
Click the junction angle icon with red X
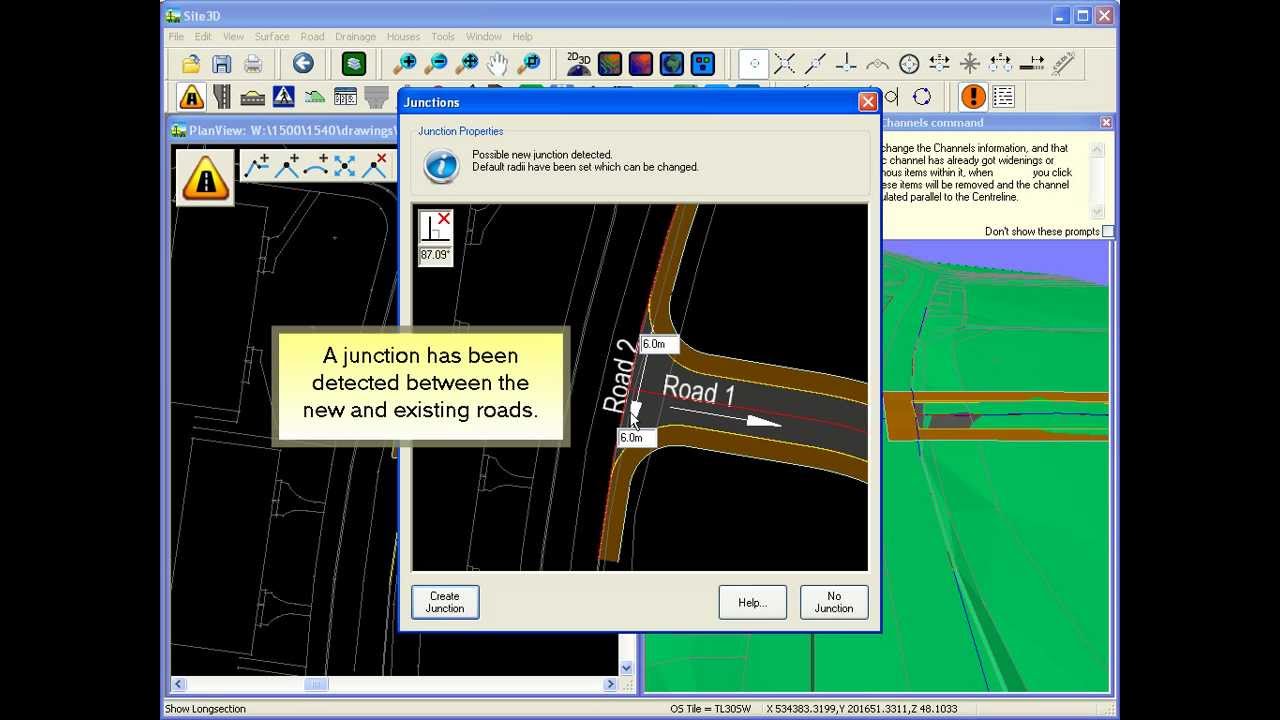435,227
